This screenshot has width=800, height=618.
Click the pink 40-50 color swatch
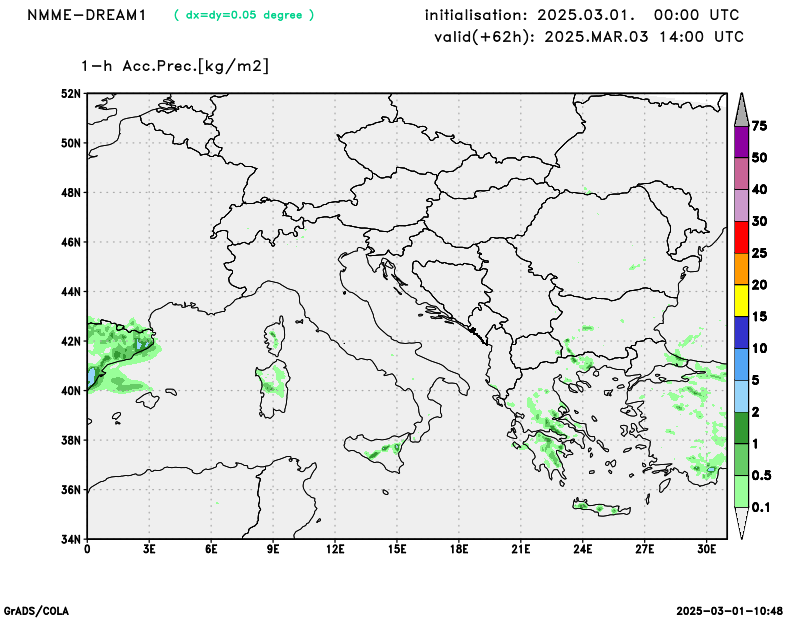[x=741, y=174]
